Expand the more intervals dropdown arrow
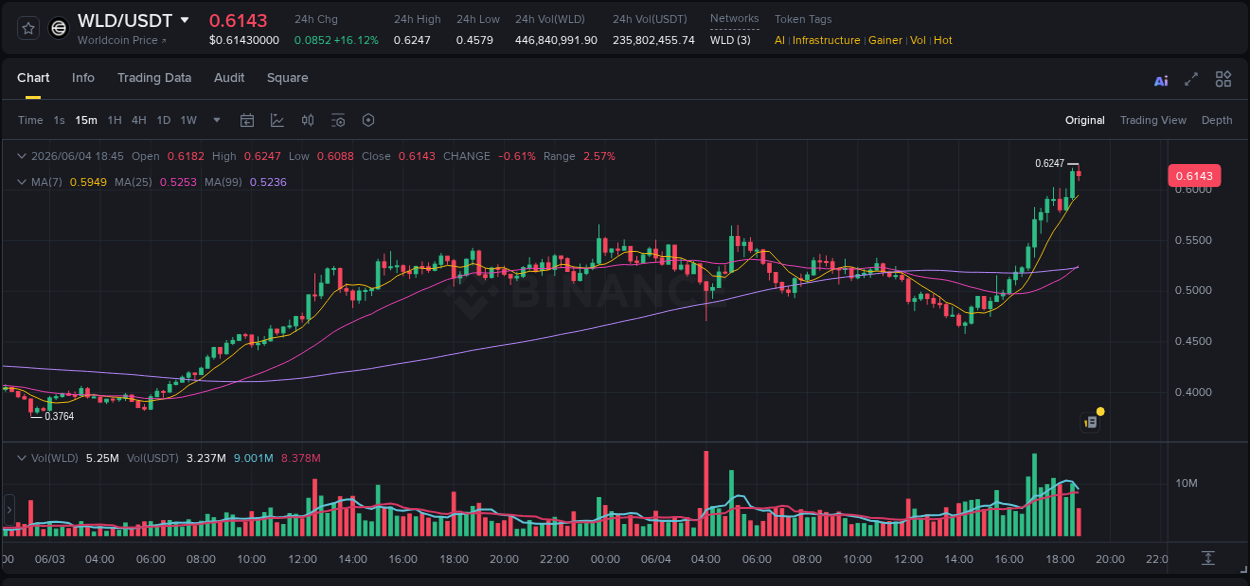The width and height of the screenshot is (1250, 586). 217,120
